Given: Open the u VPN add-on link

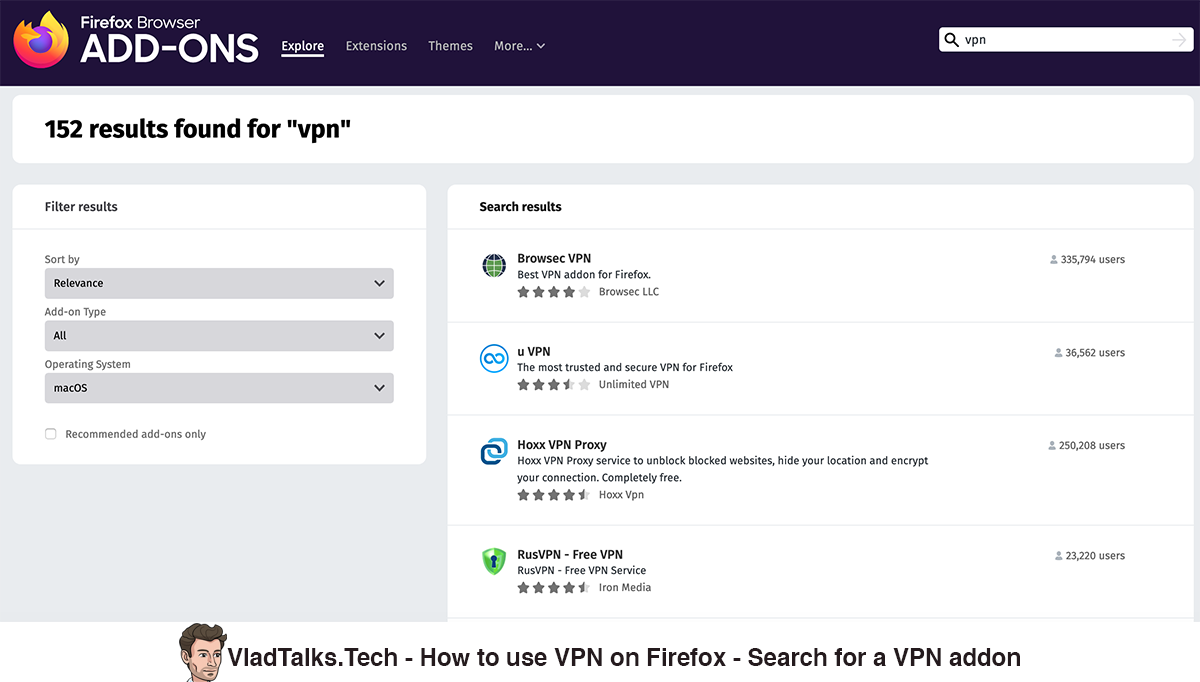Looking at the screenshot, I should pyautogui.click(x=534, y=351).
